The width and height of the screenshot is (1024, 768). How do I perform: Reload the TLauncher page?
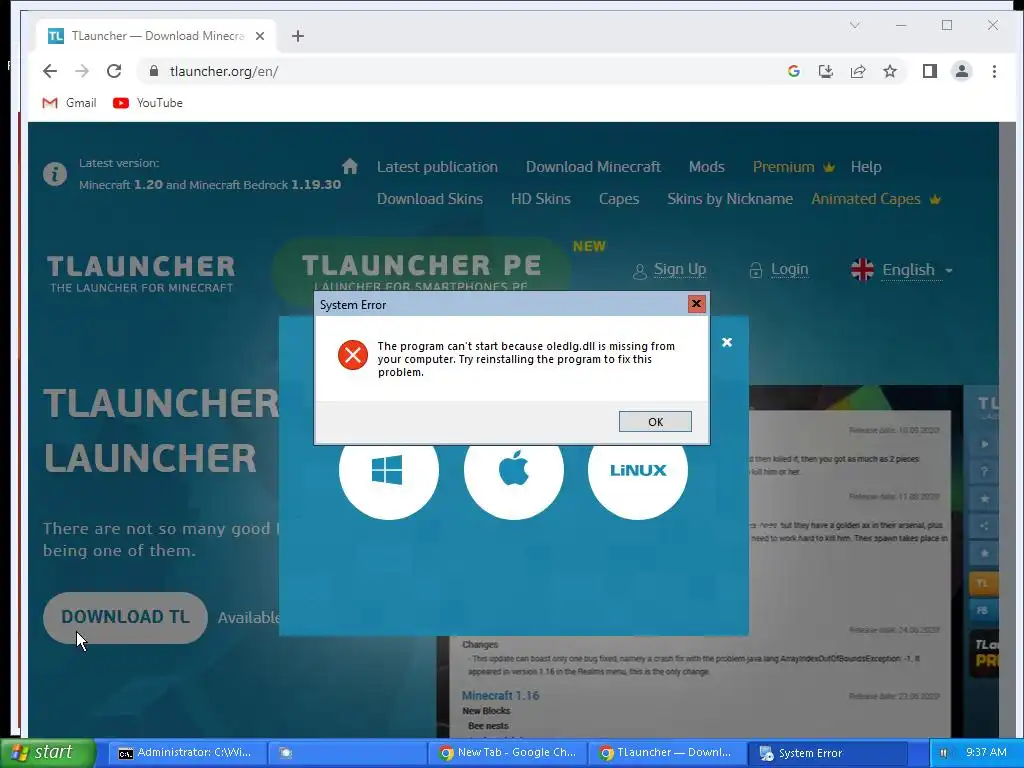point(114,71)
